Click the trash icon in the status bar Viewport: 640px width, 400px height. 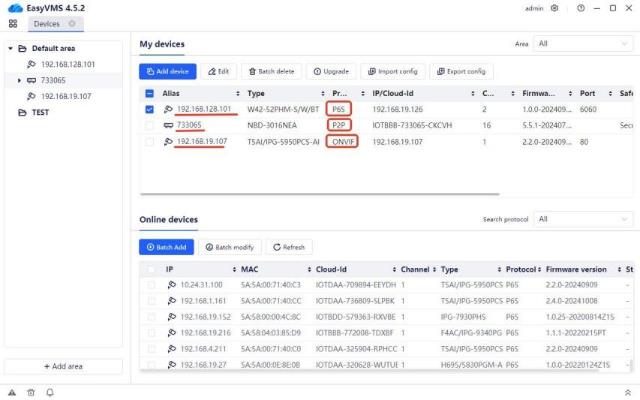click(31, 391)
